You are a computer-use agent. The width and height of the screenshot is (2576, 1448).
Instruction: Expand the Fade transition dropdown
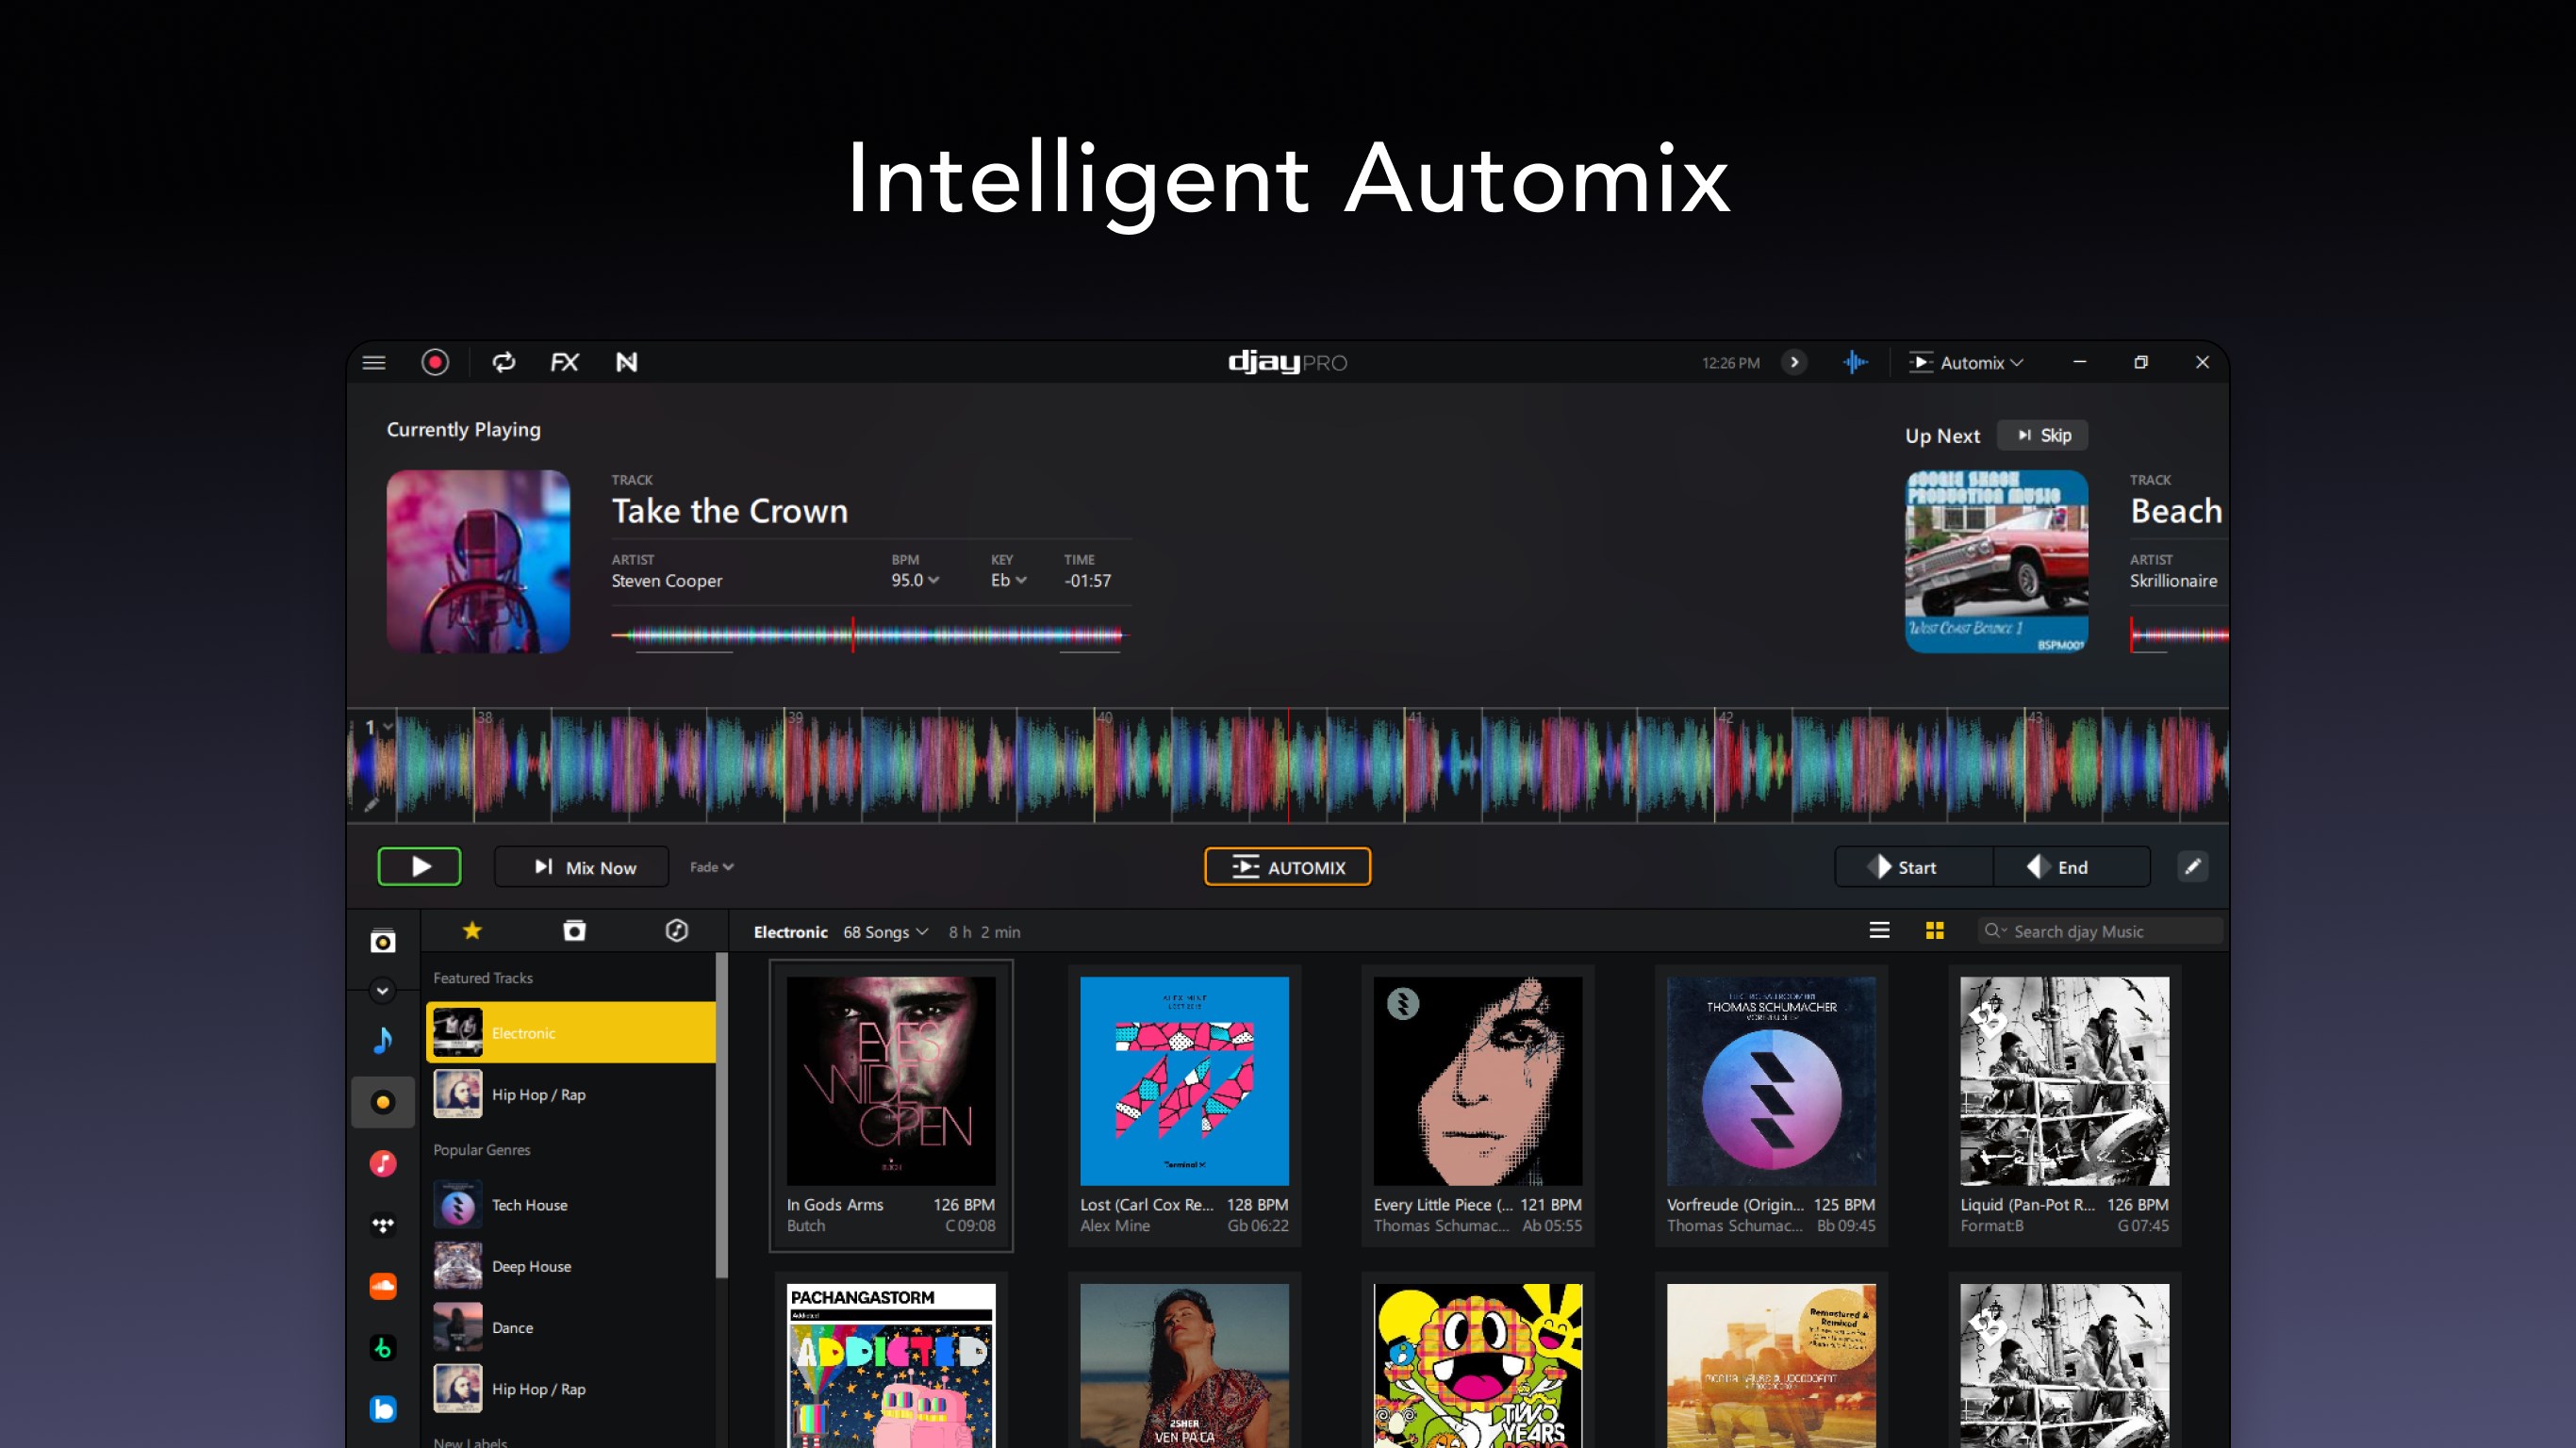tap(711, 866)
